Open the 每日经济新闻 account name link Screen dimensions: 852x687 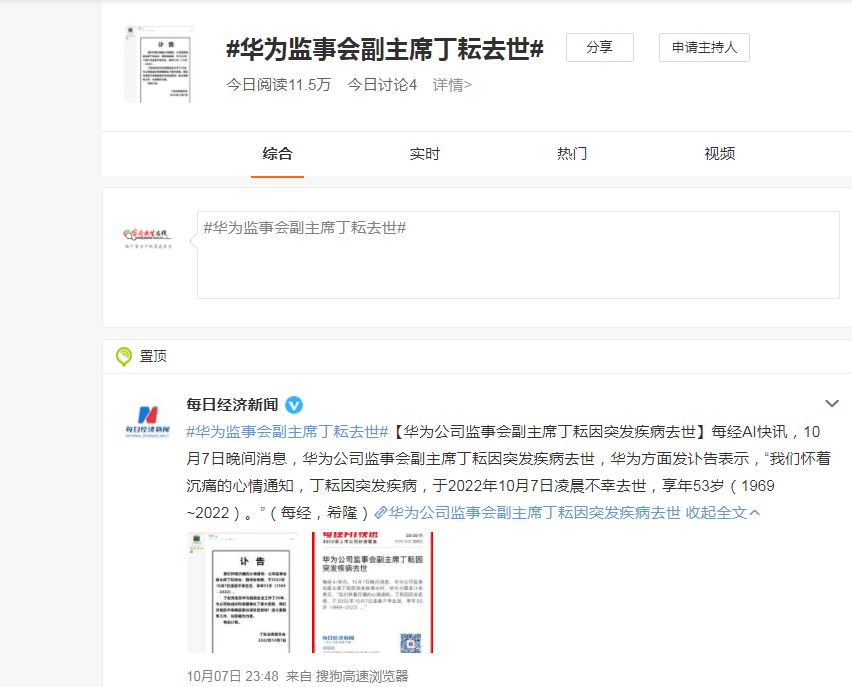point(232,404)
